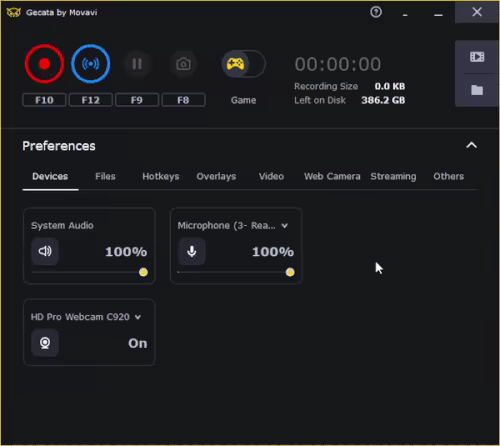Click the Game label text
Viewport: 500px width, 446px height.
click(x=243, y=100)
